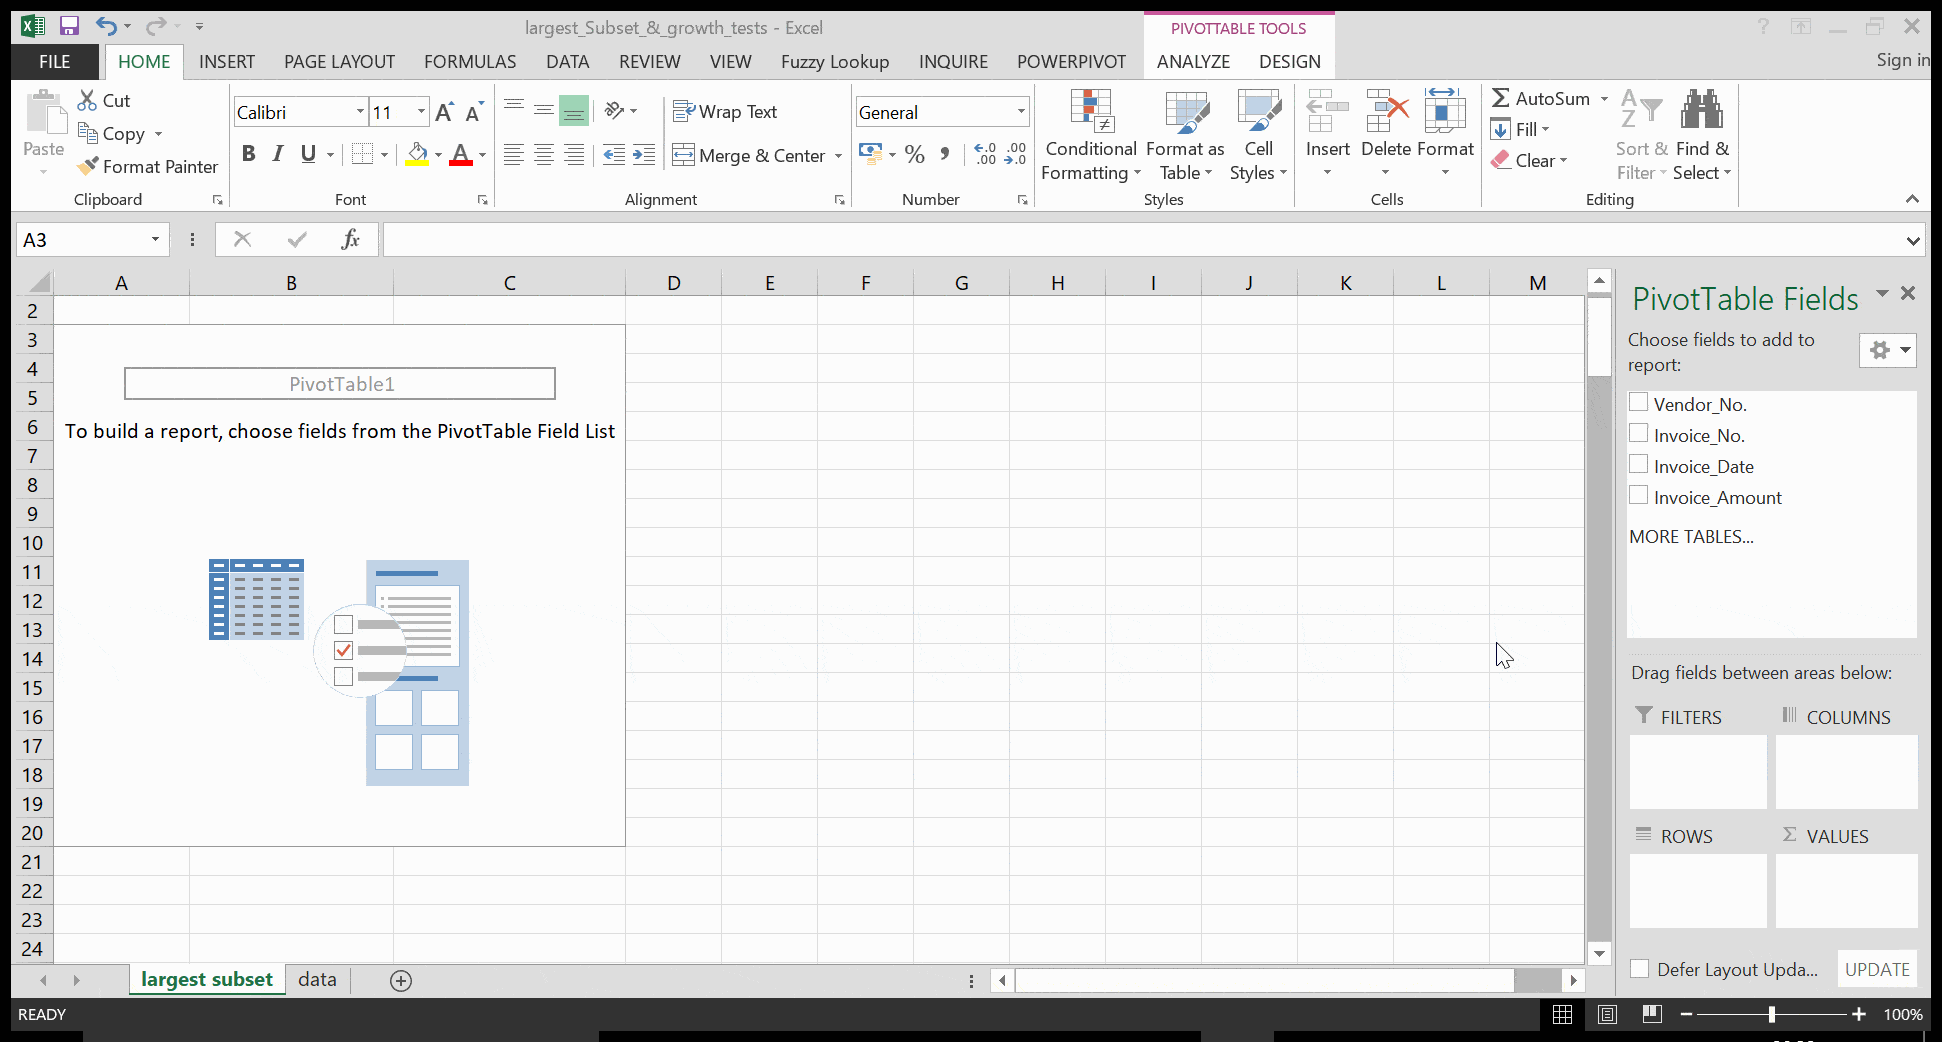Click the UPDATE button
The height and width of the screenshot is (1042, 1942).
pyautogui.click(x=1877, y=969)
